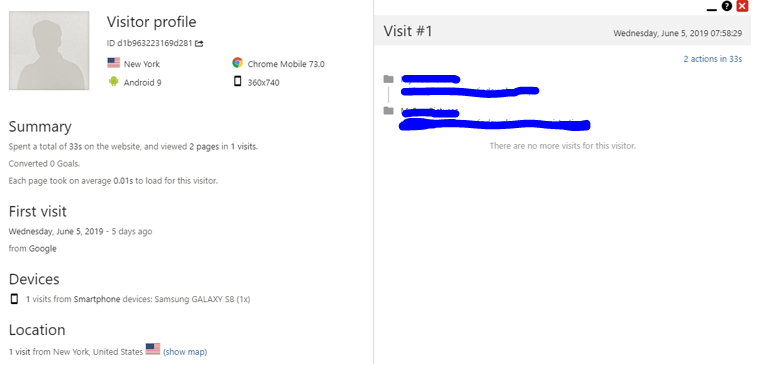
Task: Click the US flag beside New York
Action: (x=114, y=62)
